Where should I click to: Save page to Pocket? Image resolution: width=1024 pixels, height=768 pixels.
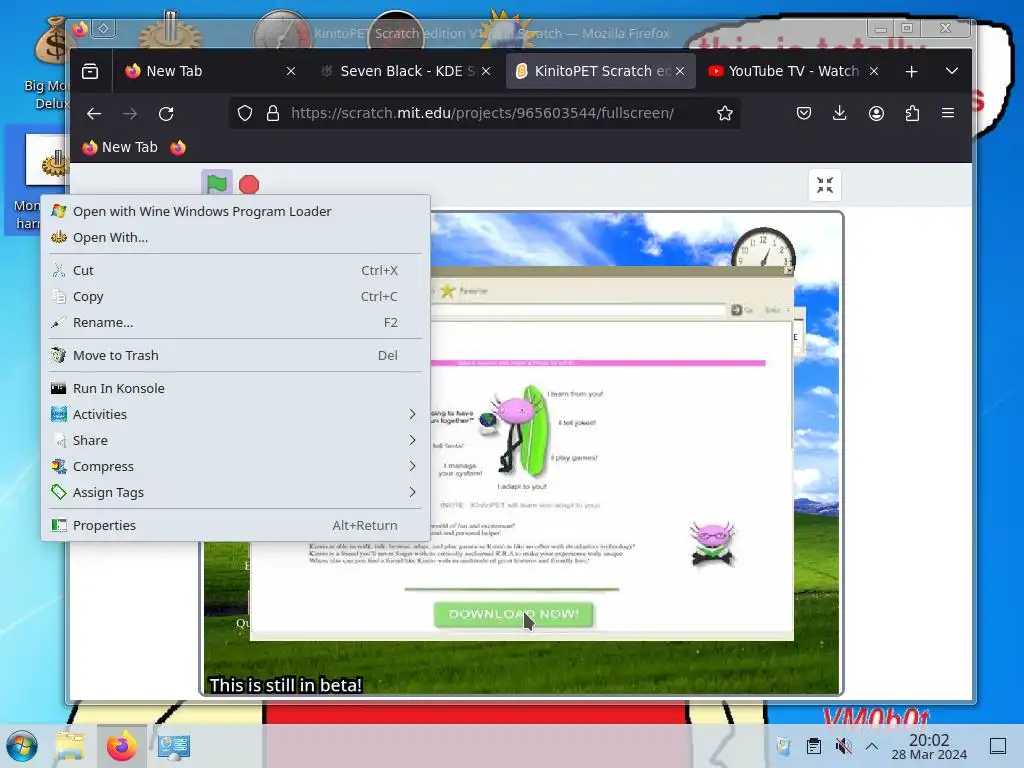[x=804, y=113]
